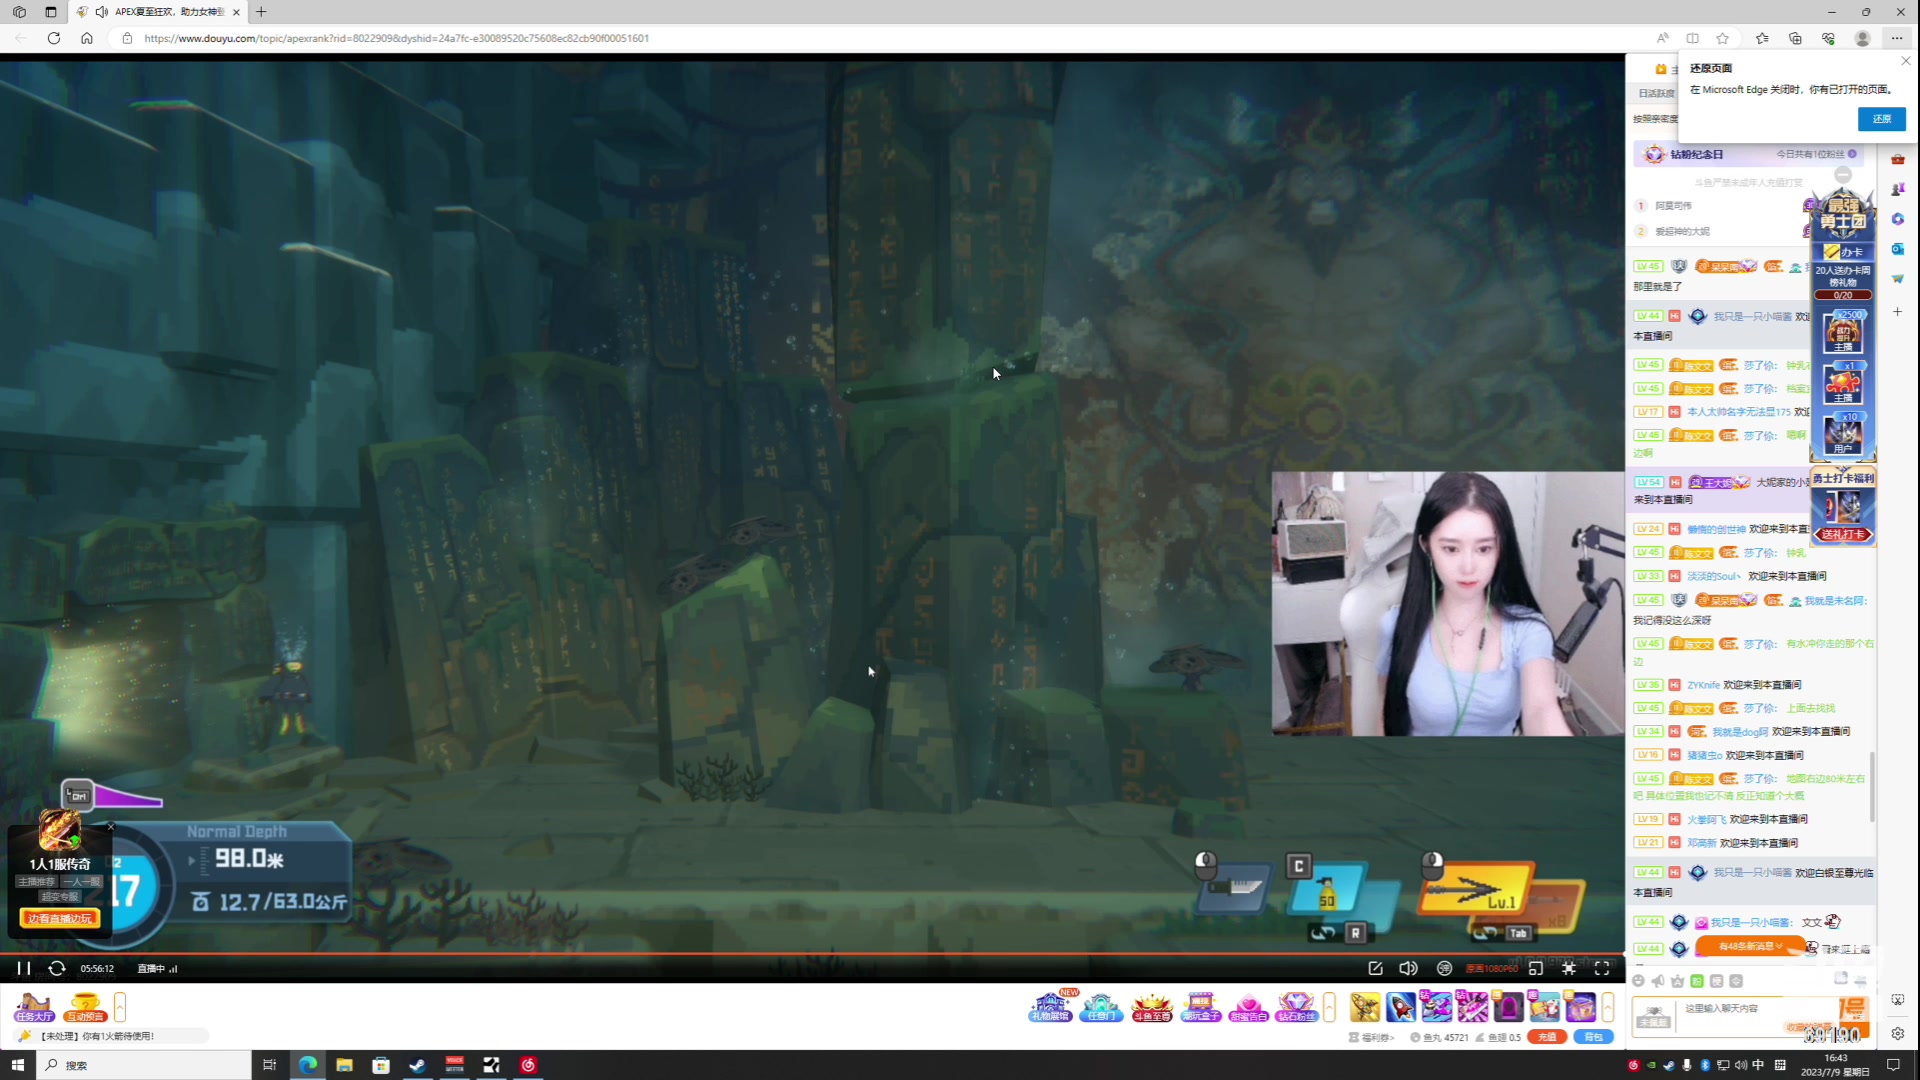Open 任务大厅 task hall
The width and height of the screenshot is (1920, 1080).
coord(34,1007)
